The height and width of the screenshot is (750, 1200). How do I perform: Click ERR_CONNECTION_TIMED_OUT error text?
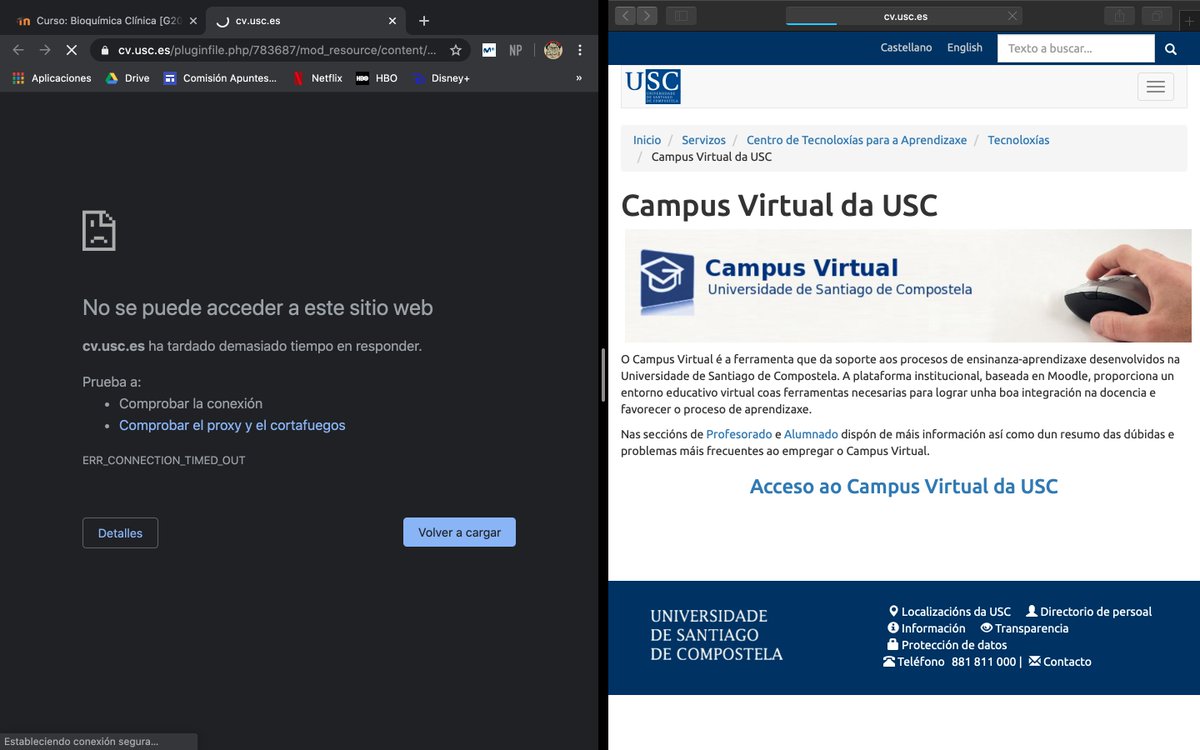pyautogui.click(x=164, y=461)
